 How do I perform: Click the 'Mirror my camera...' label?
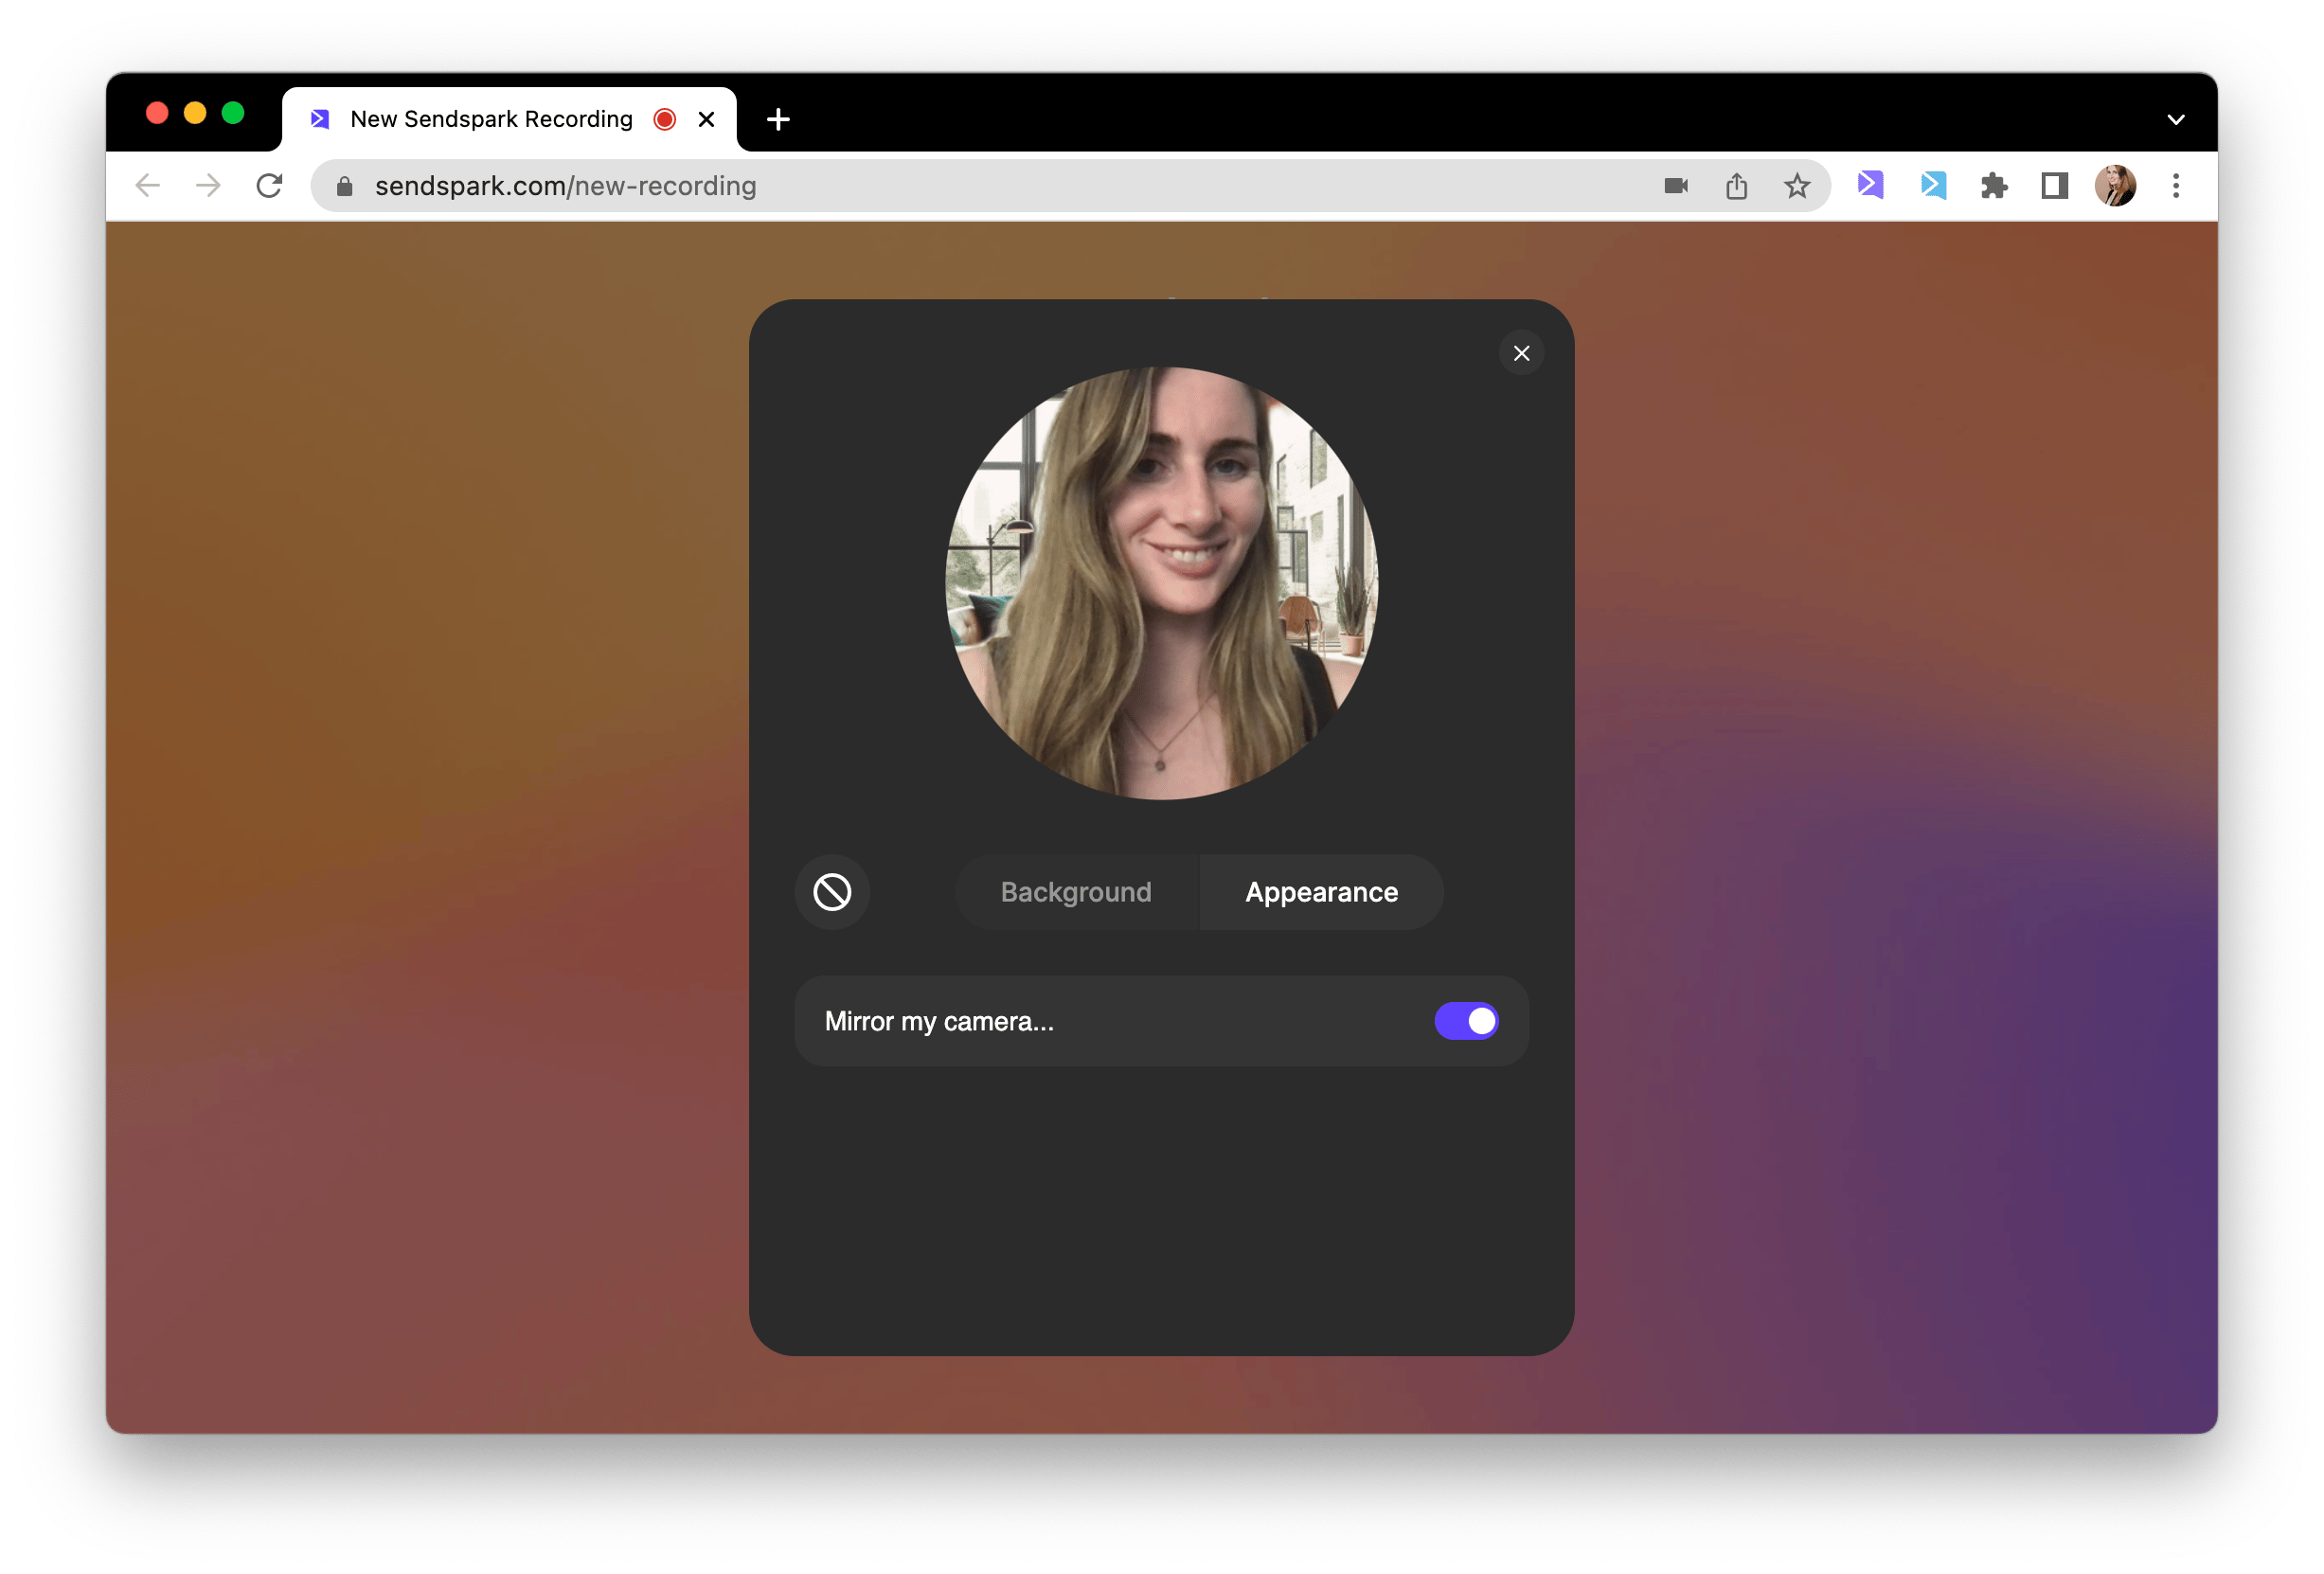coord(939,1021)
